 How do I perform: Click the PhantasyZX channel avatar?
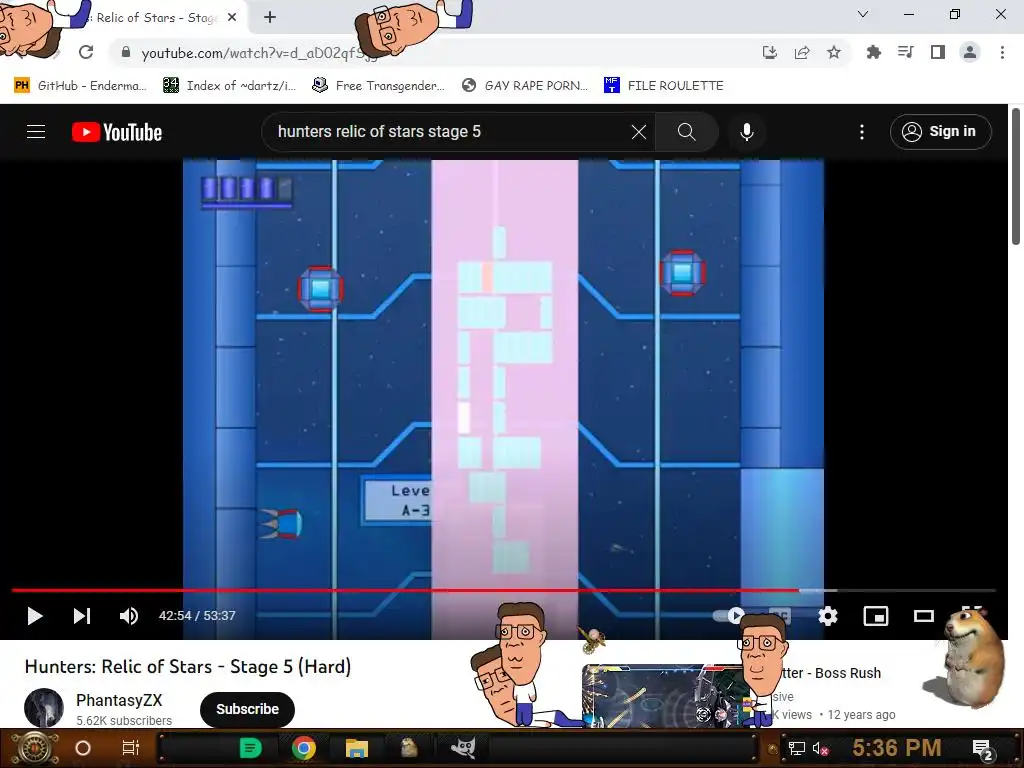(44, 709)
